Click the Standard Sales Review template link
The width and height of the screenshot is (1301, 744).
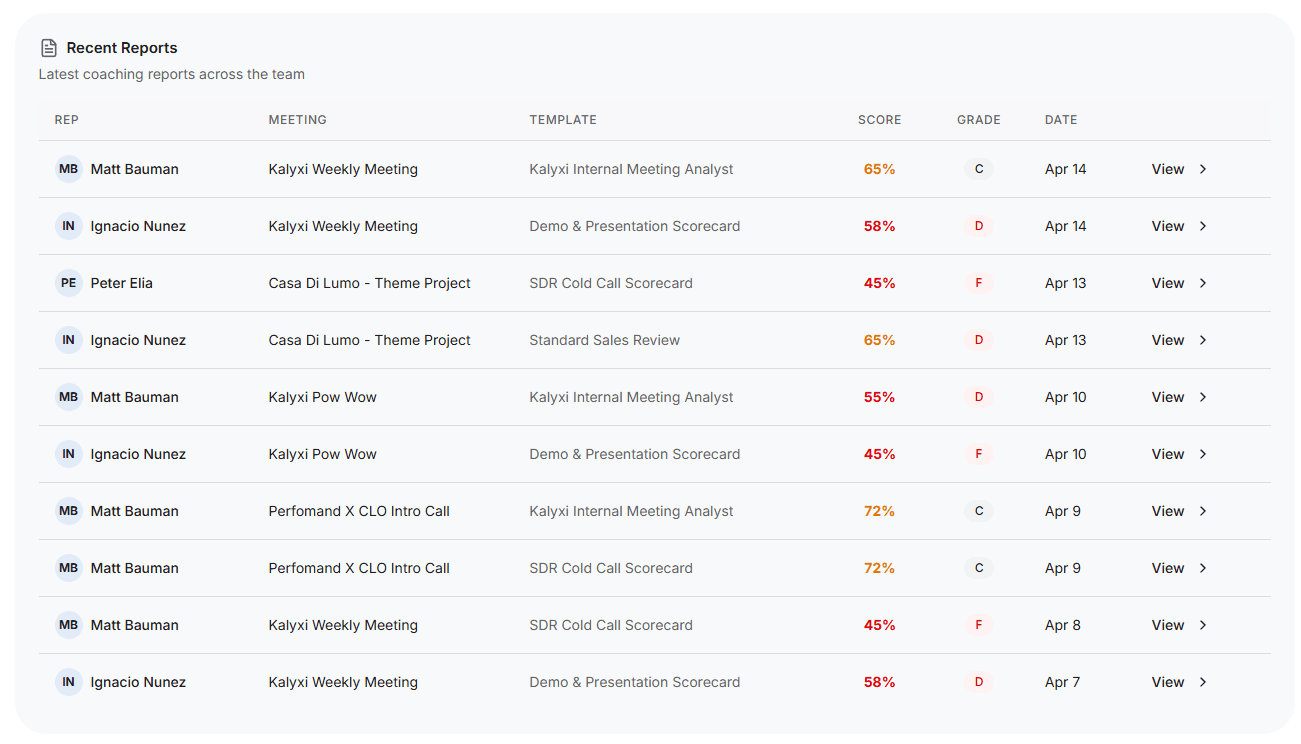coord(604,340)
